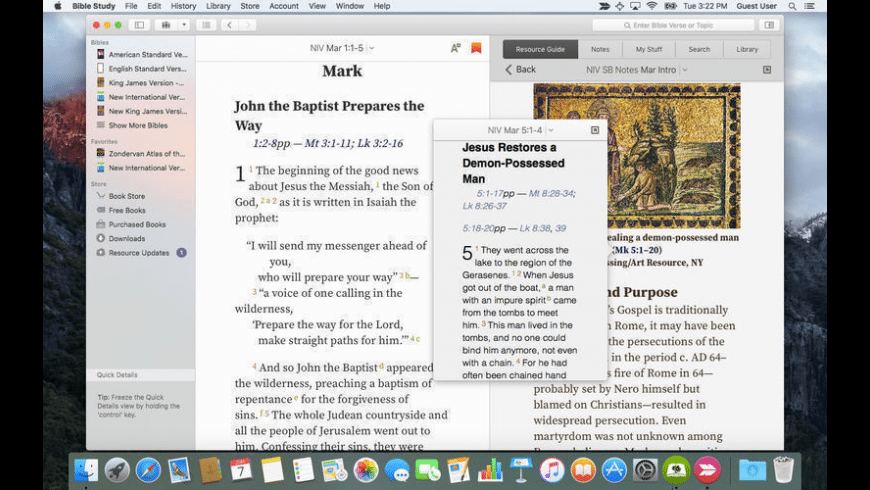870x490 pixels.
Task: Switch to the Library tab
Action: tap(747, 49)
